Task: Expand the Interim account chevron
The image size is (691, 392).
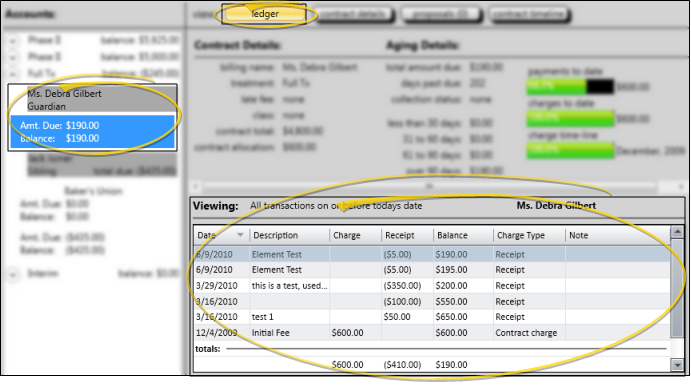Action: 13,274
